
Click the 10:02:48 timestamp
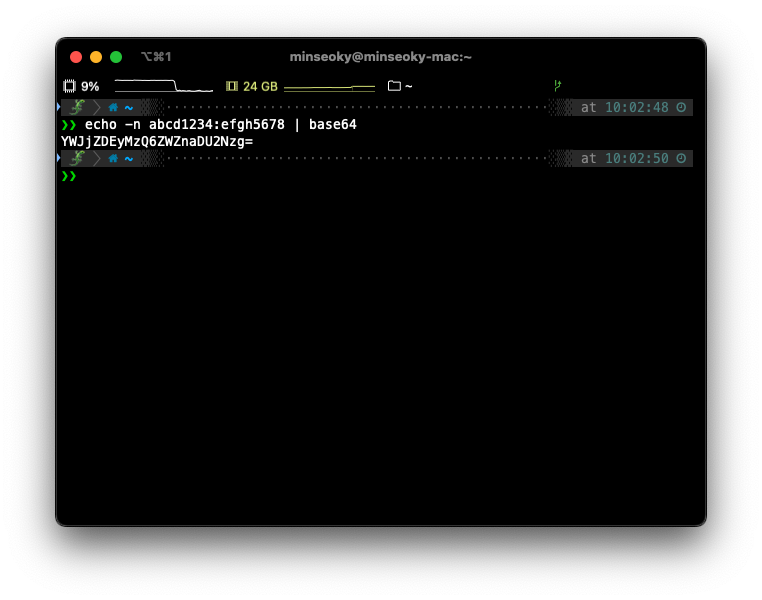[636, 107]
